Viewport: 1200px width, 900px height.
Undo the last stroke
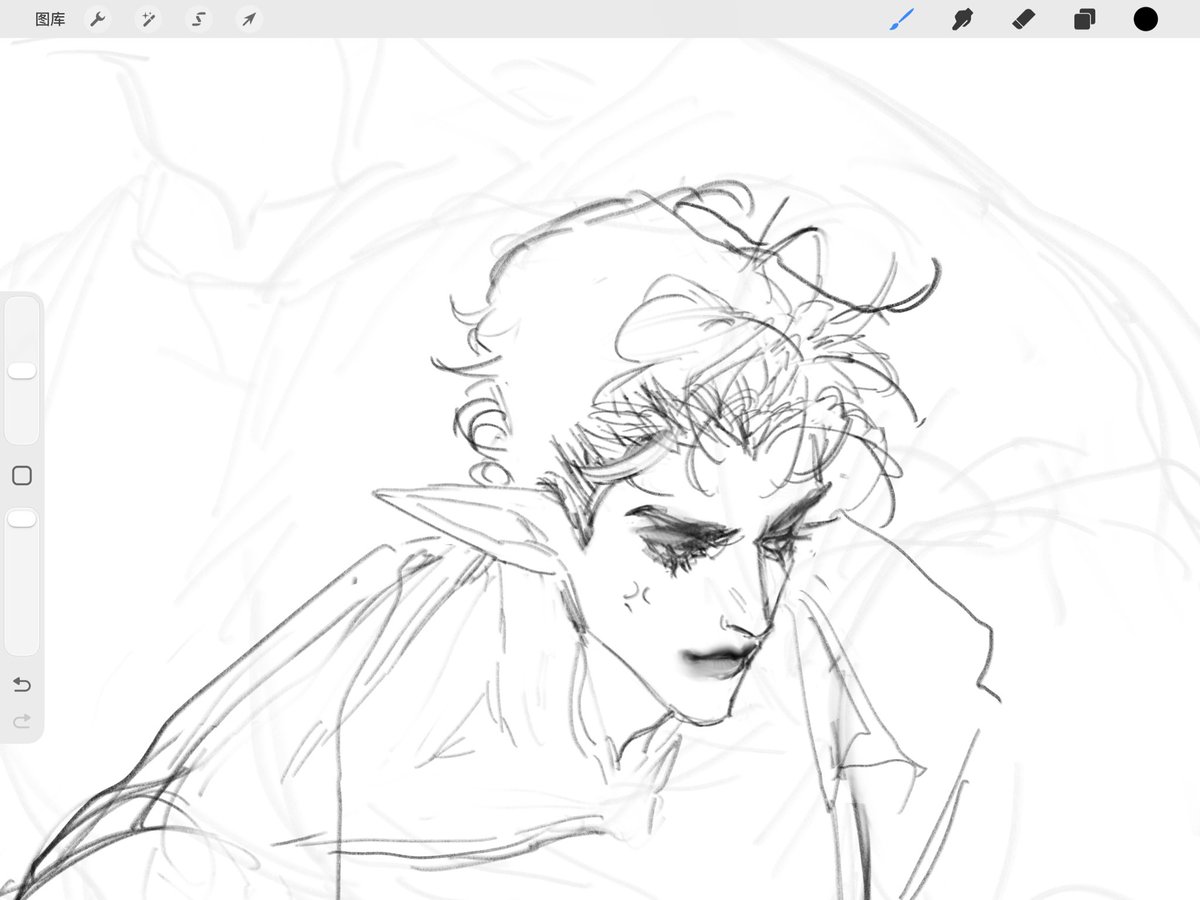click(21, 685)
